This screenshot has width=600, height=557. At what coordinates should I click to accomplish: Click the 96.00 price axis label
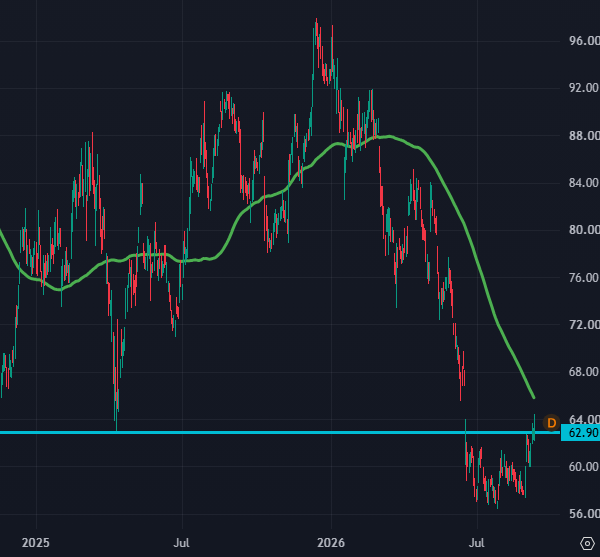point(584,41)
